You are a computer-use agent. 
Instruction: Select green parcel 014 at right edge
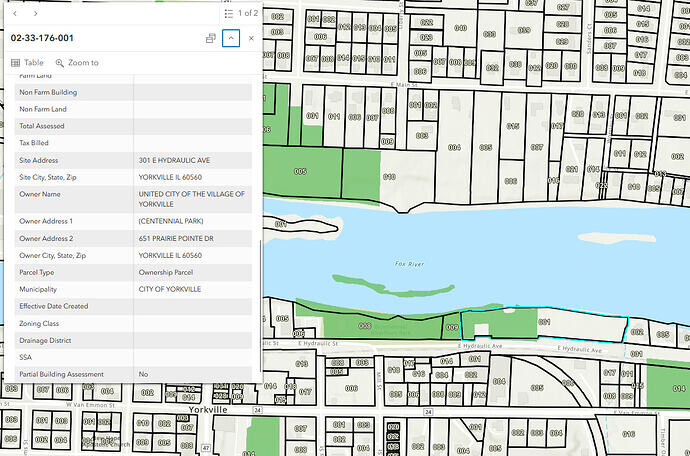pos(668,386)
